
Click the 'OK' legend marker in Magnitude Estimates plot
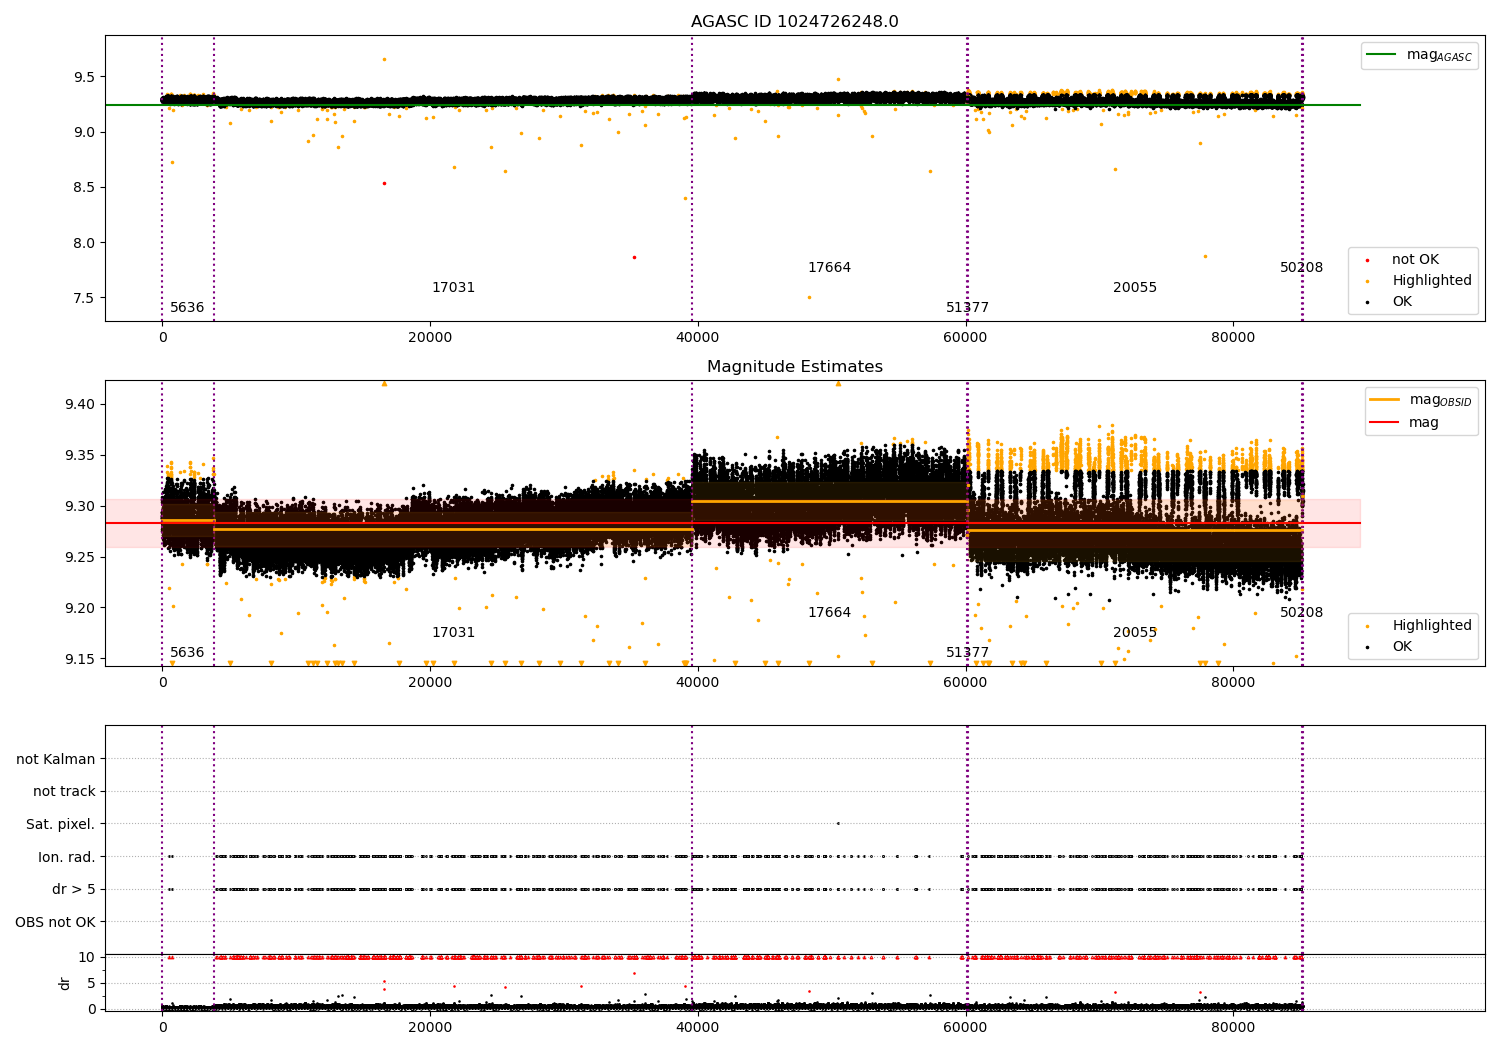[x=1367, y=647]
